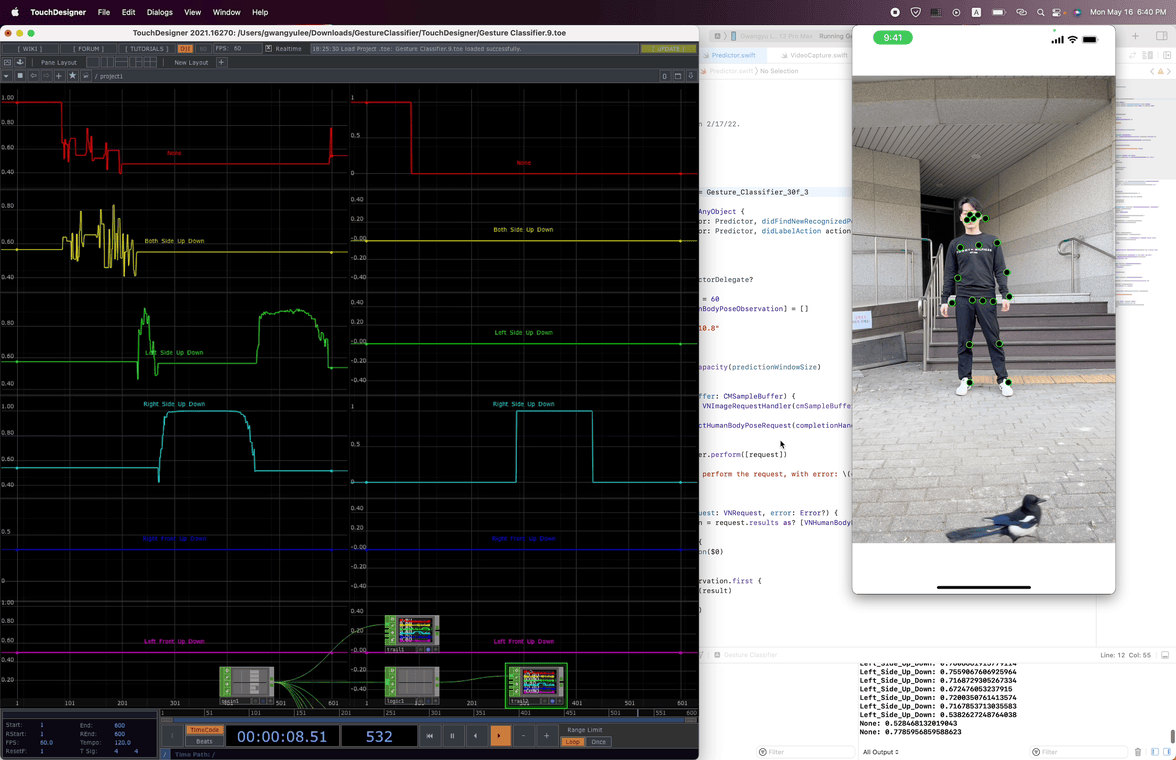Viewport: 1176px width, 760px height.
Task: Enable Loop range limit
Action: (x=572, y=742)
